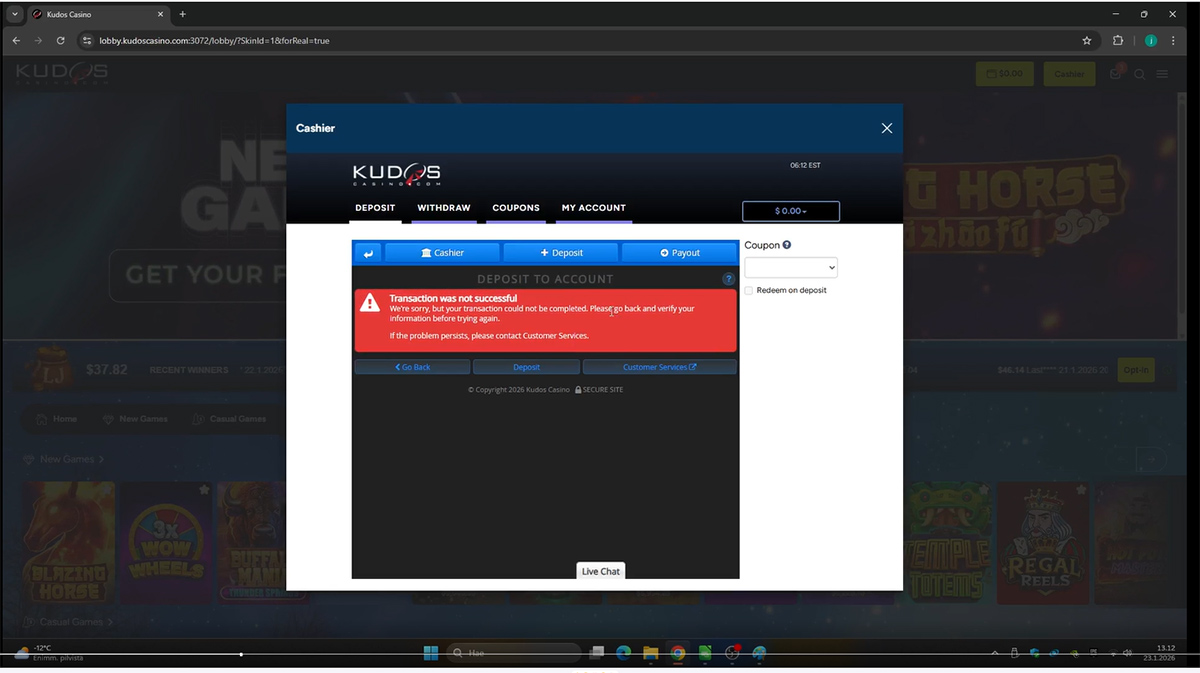Tick the Redeem on deposit checkbox

coord(748,290)
